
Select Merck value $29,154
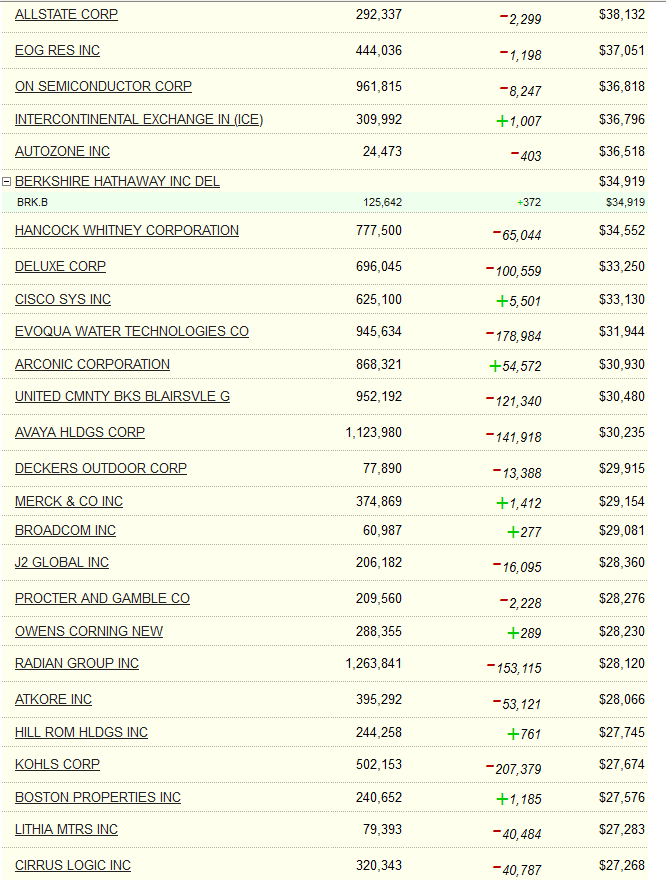click(x=622, y=502)
